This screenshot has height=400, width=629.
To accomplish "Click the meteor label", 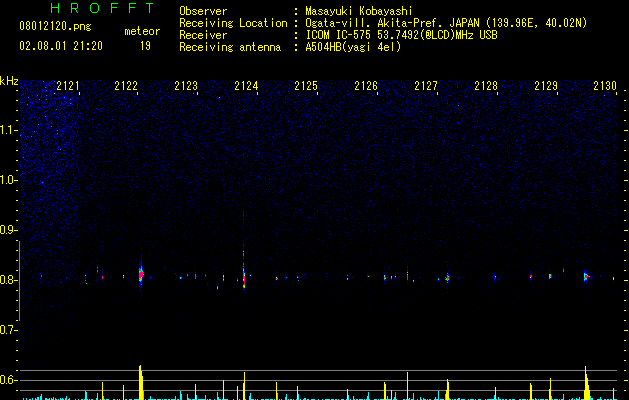I will tap(142, 31).
